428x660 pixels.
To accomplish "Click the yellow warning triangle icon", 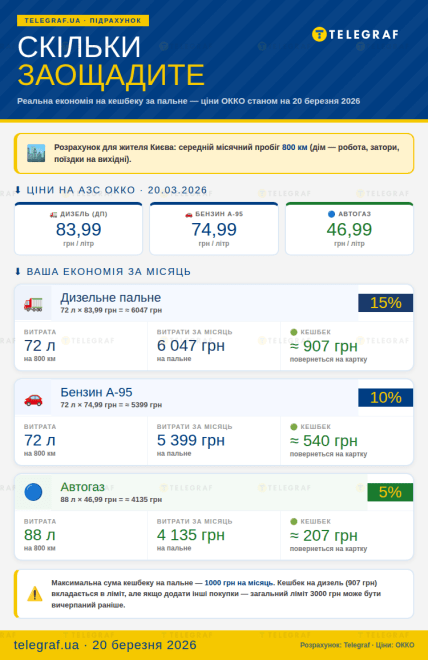I will [x=35, y=594].
